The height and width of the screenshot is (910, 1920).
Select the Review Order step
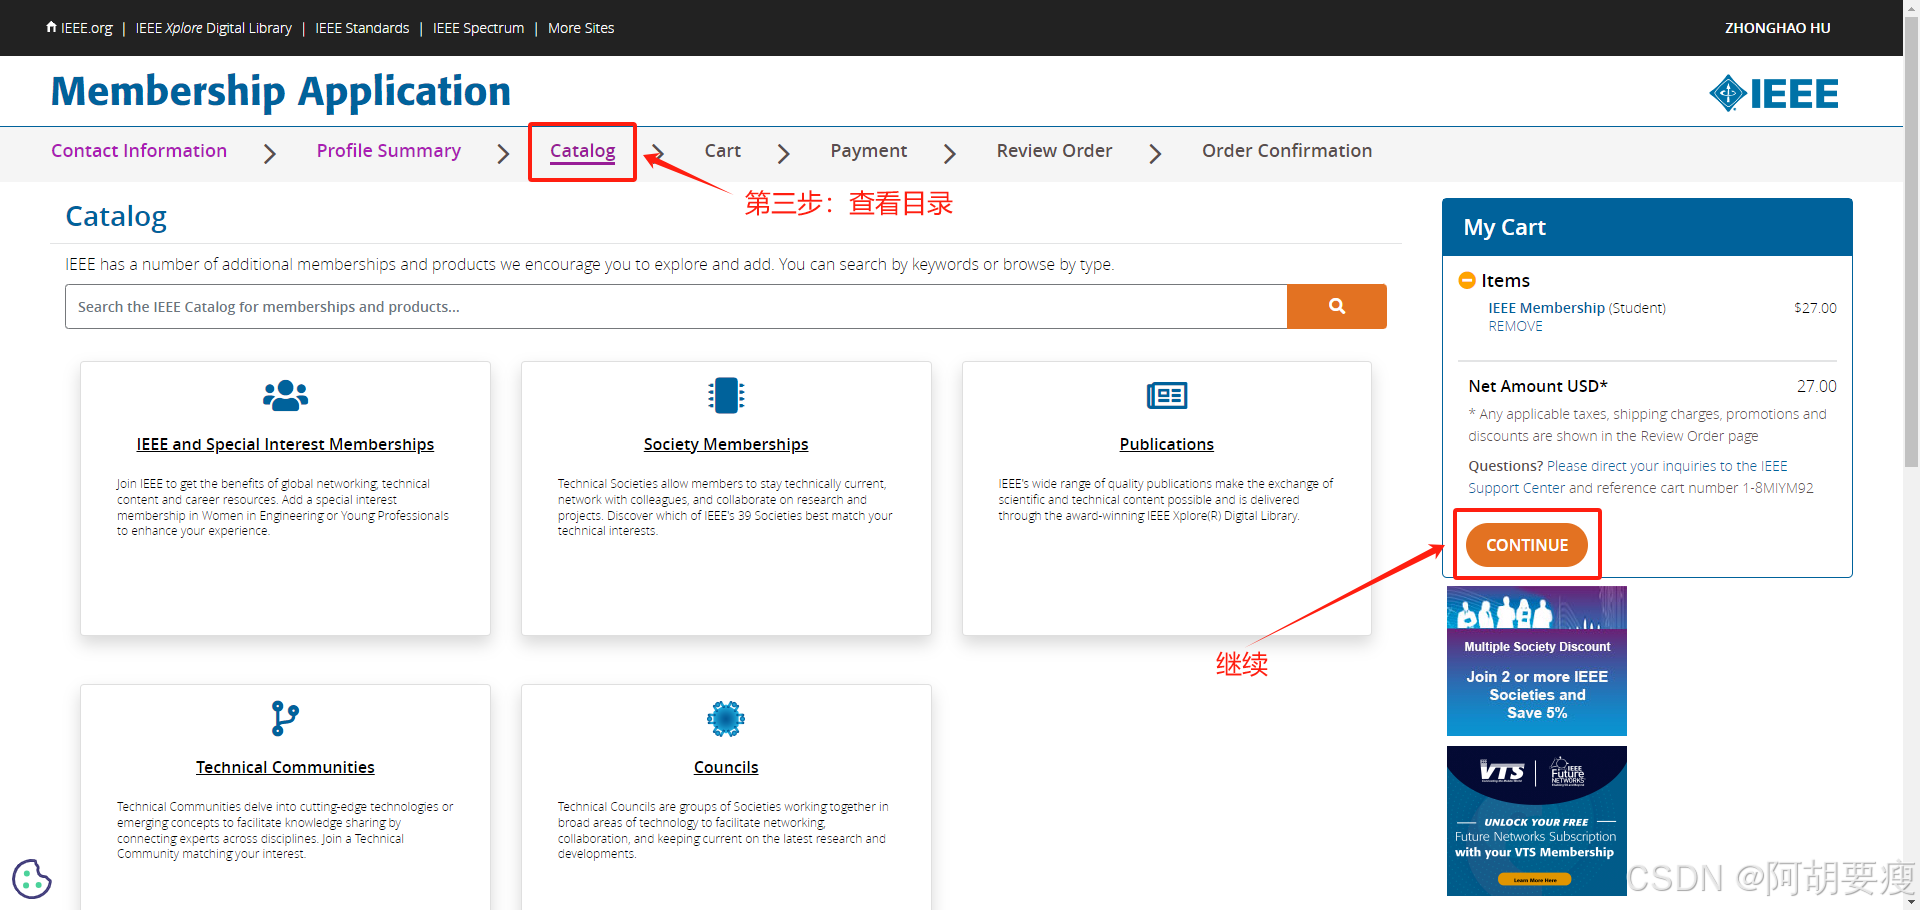point(1054,151)
